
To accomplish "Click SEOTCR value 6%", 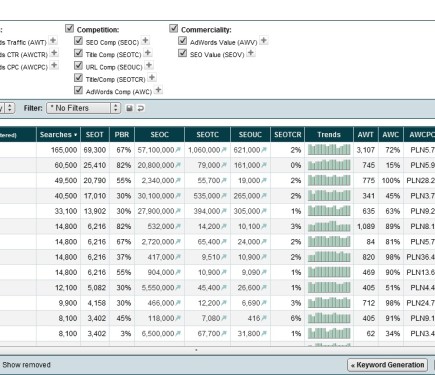I will tap(296, 319).
